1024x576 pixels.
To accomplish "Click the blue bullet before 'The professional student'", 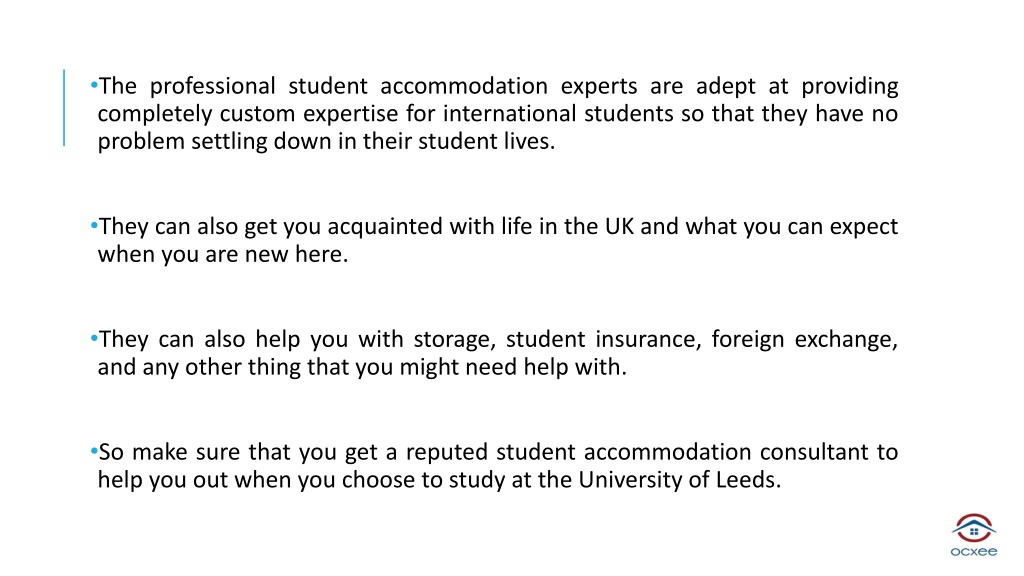I will [94, 85].
